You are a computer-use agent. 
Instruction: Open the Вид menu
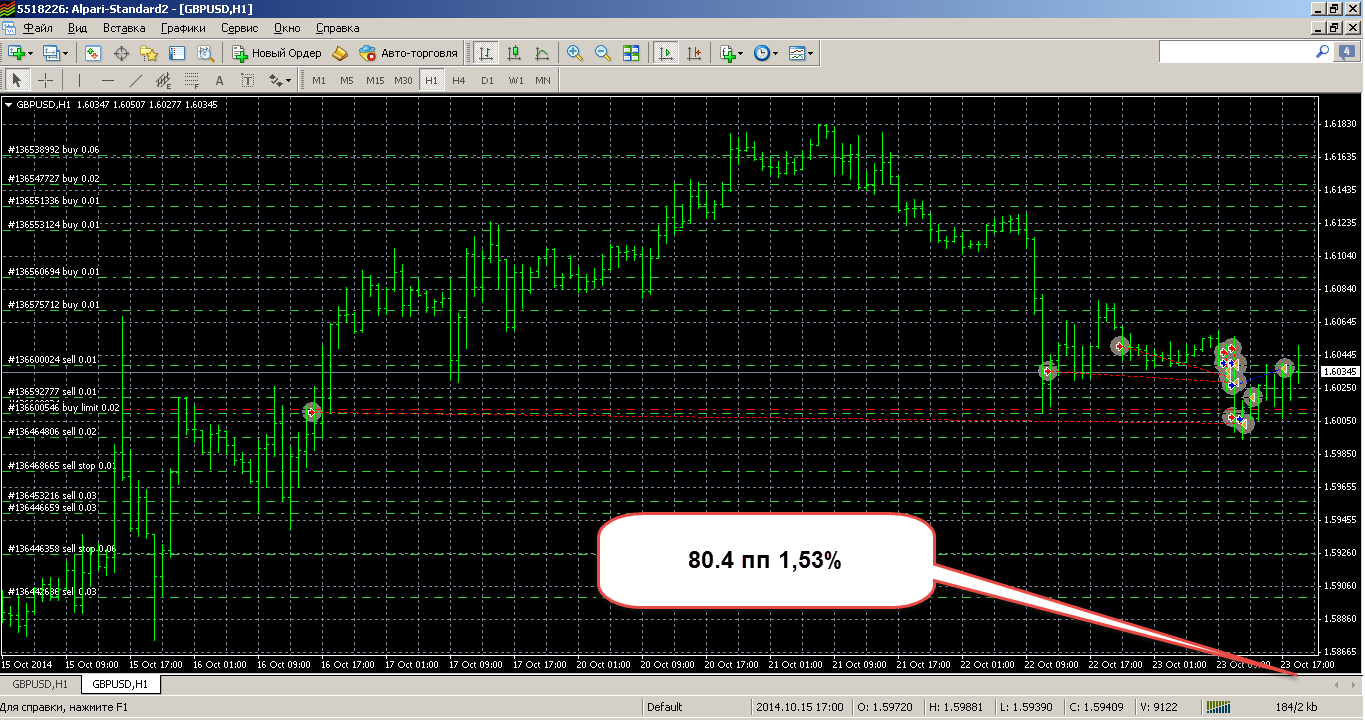coord(77,28)
